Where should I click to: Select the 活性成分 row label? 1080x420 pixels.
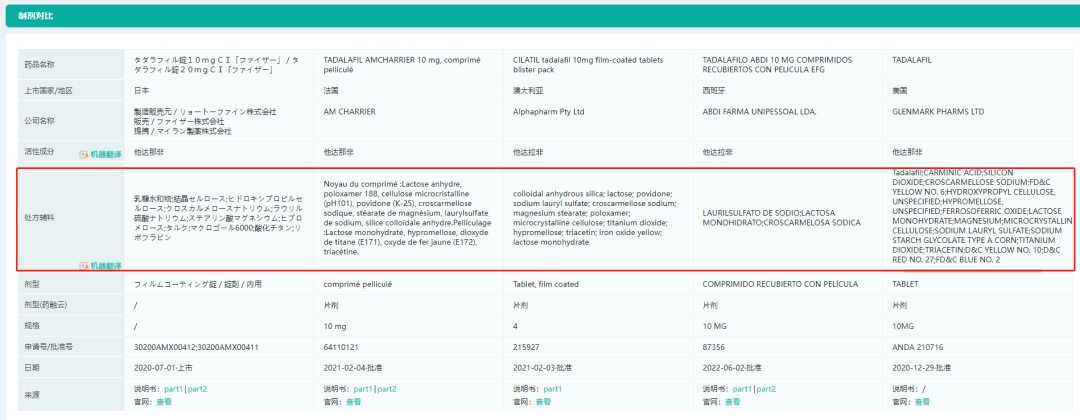[39, 151]
